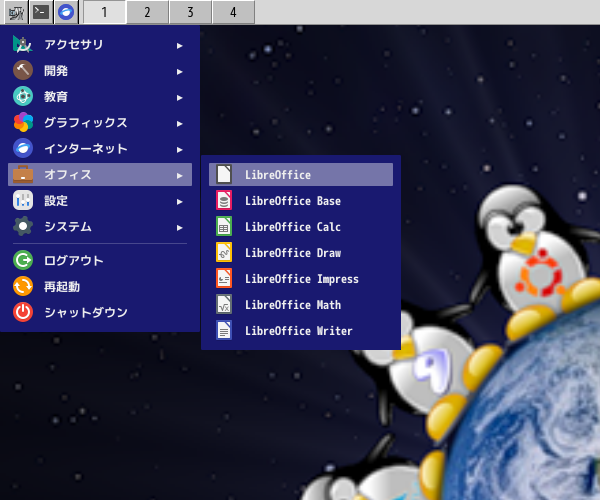Image resolution: width=600 pixels, height=500 pixels.
Task: Open the グラフィックス menu entry
Action: 100,122
